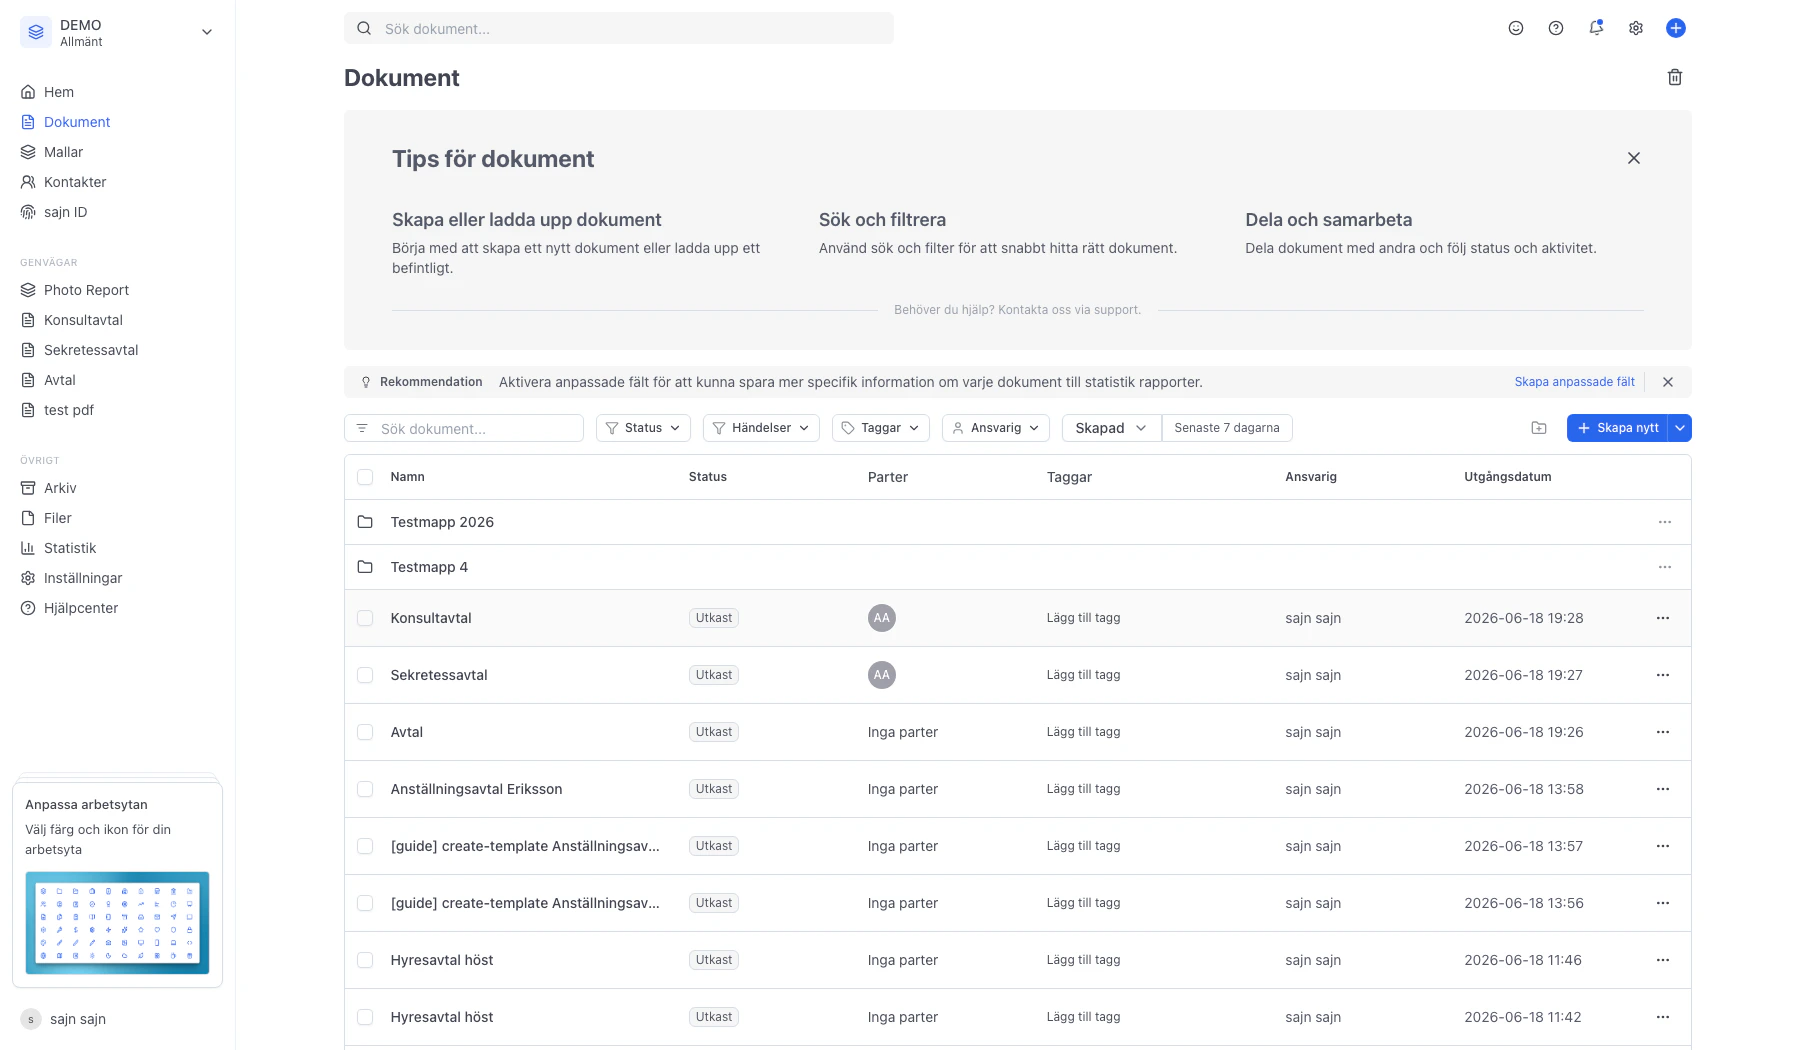The width and height of the screenshot is (1800, 1050).
Task: Open the Status filter dropdown
Action: [643, 428]
